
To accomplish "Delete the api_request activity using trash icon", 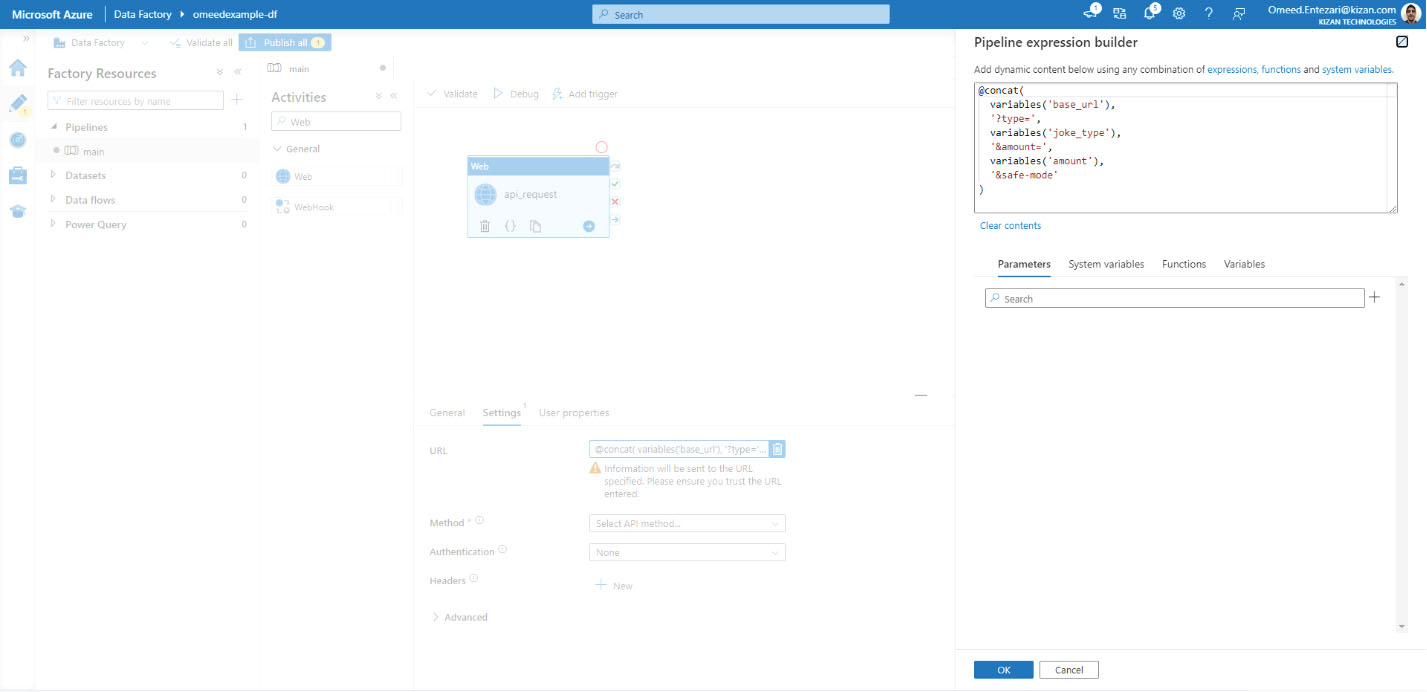I will pos(485,226).
